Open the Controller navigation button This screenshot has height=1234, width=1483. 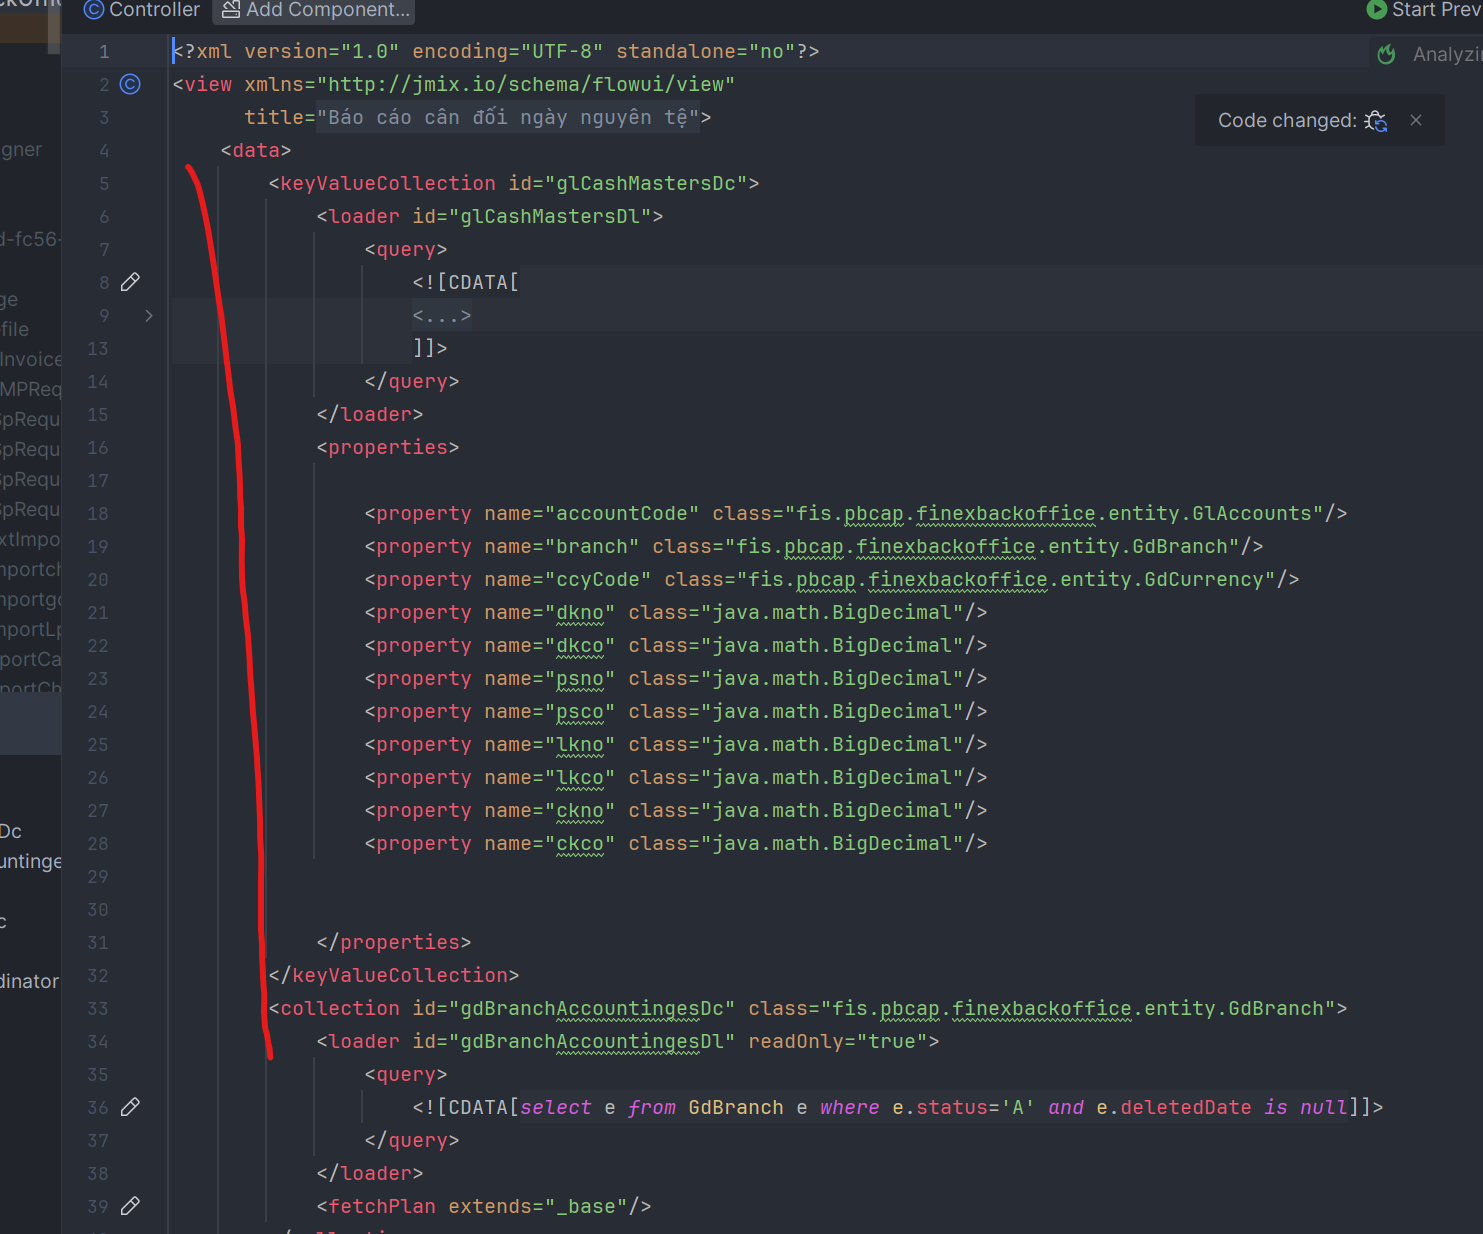[142, 10]
